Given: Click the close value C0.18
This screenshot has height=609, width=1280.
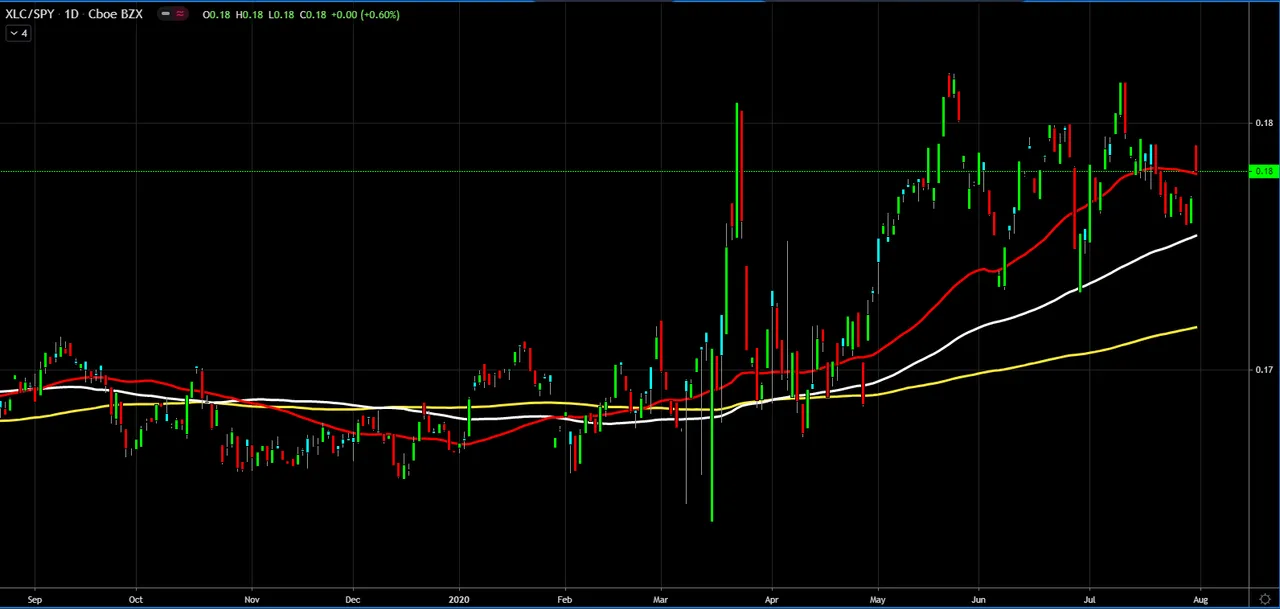Looking at the screenshot, I should (313, 14).
